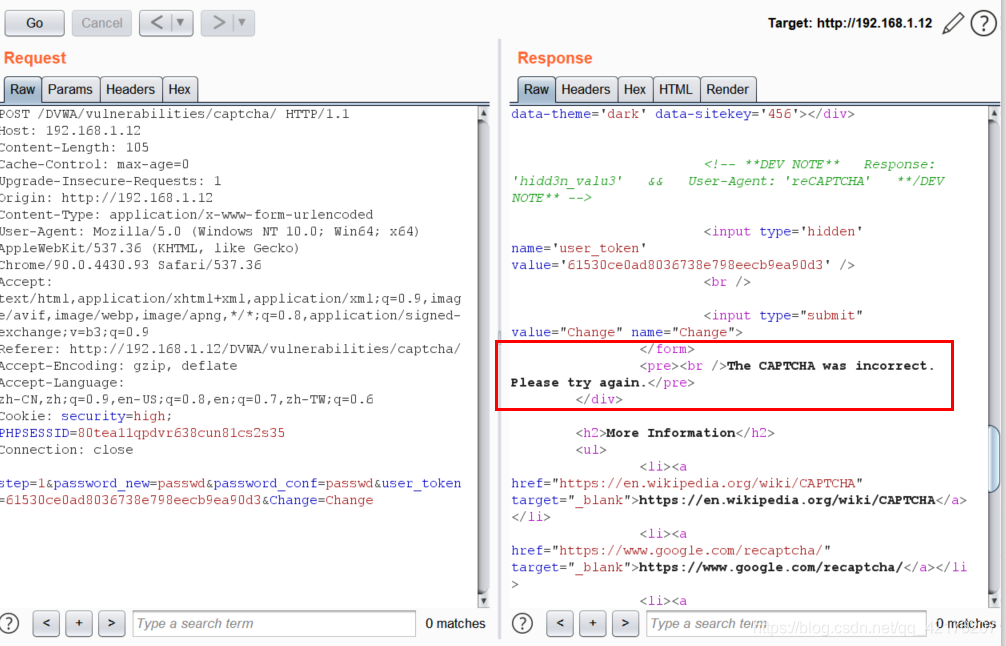The width and height of the screenshot is (1006, 646).
Task: Switch to the Response Hex tab
Action: coord(635,90)
